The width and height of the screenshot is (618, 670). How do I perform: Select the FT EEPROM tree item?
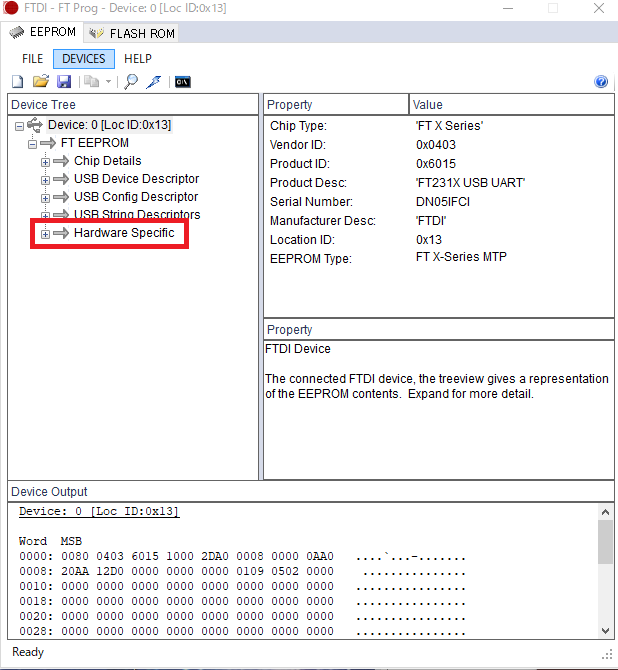pos(95,143)
